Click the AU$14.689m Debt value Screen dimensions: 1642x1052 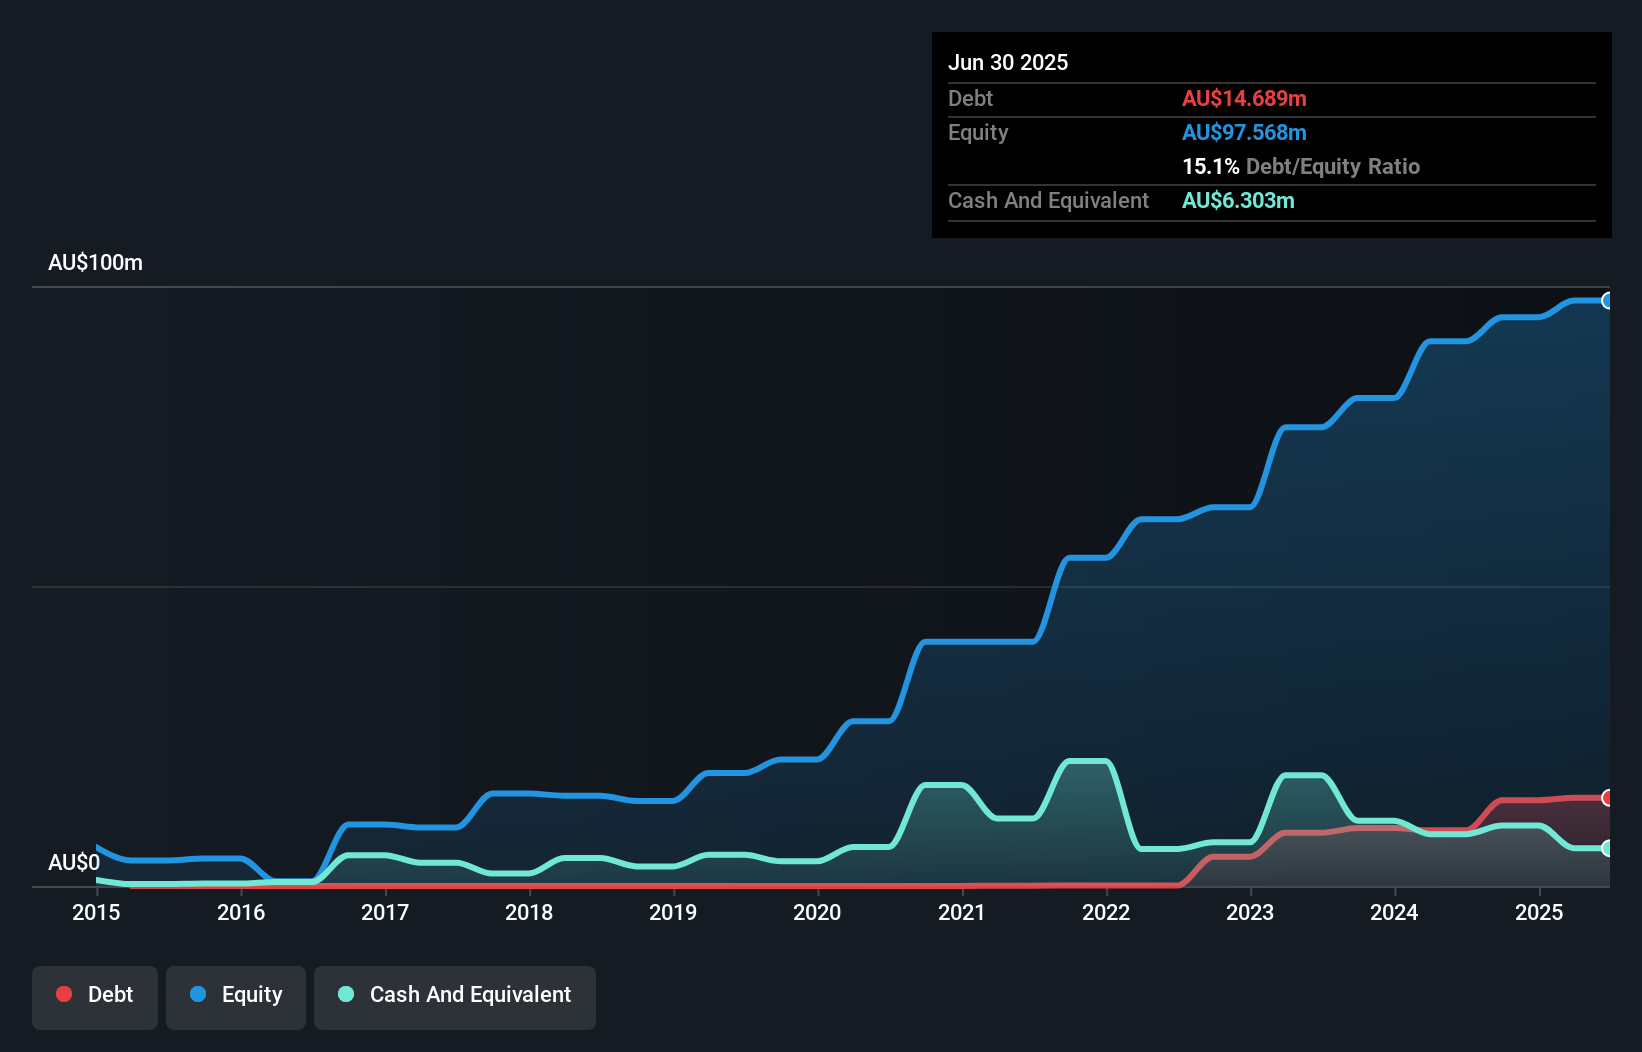pyautogui.click(x=1245, y=98)
